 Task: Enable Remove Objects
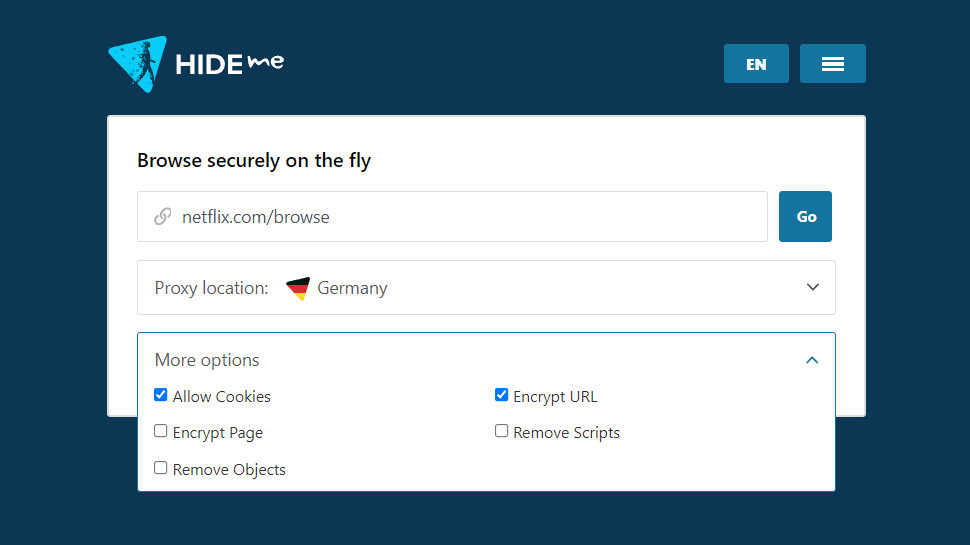point(160,468)
